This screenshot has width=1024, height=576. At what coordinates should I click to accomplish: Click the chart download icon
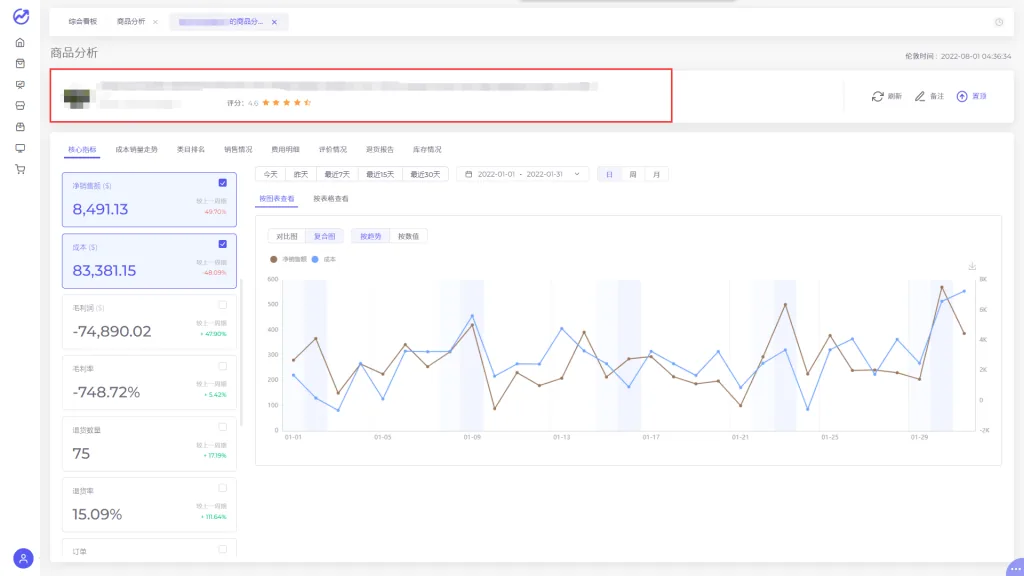972,266
